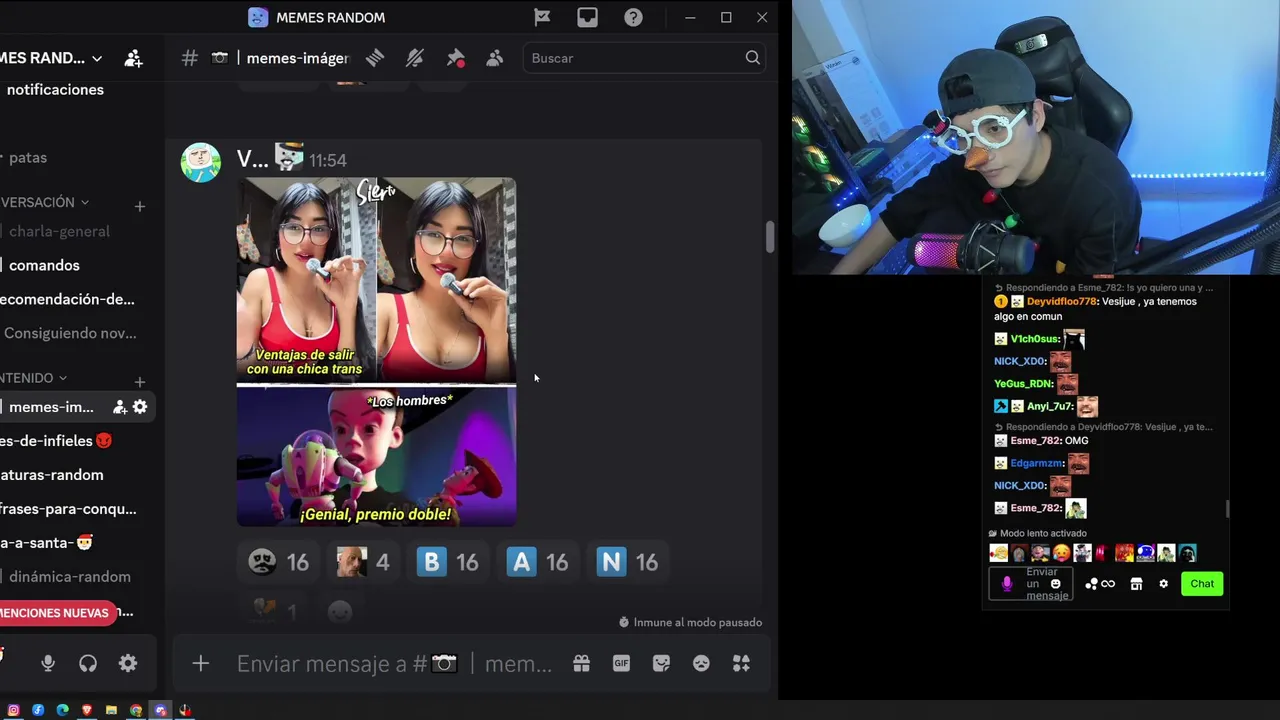Click invite people icon beside server name
Image resolution: width=1280 pixels, height=720 pixels.
point(133,58)
